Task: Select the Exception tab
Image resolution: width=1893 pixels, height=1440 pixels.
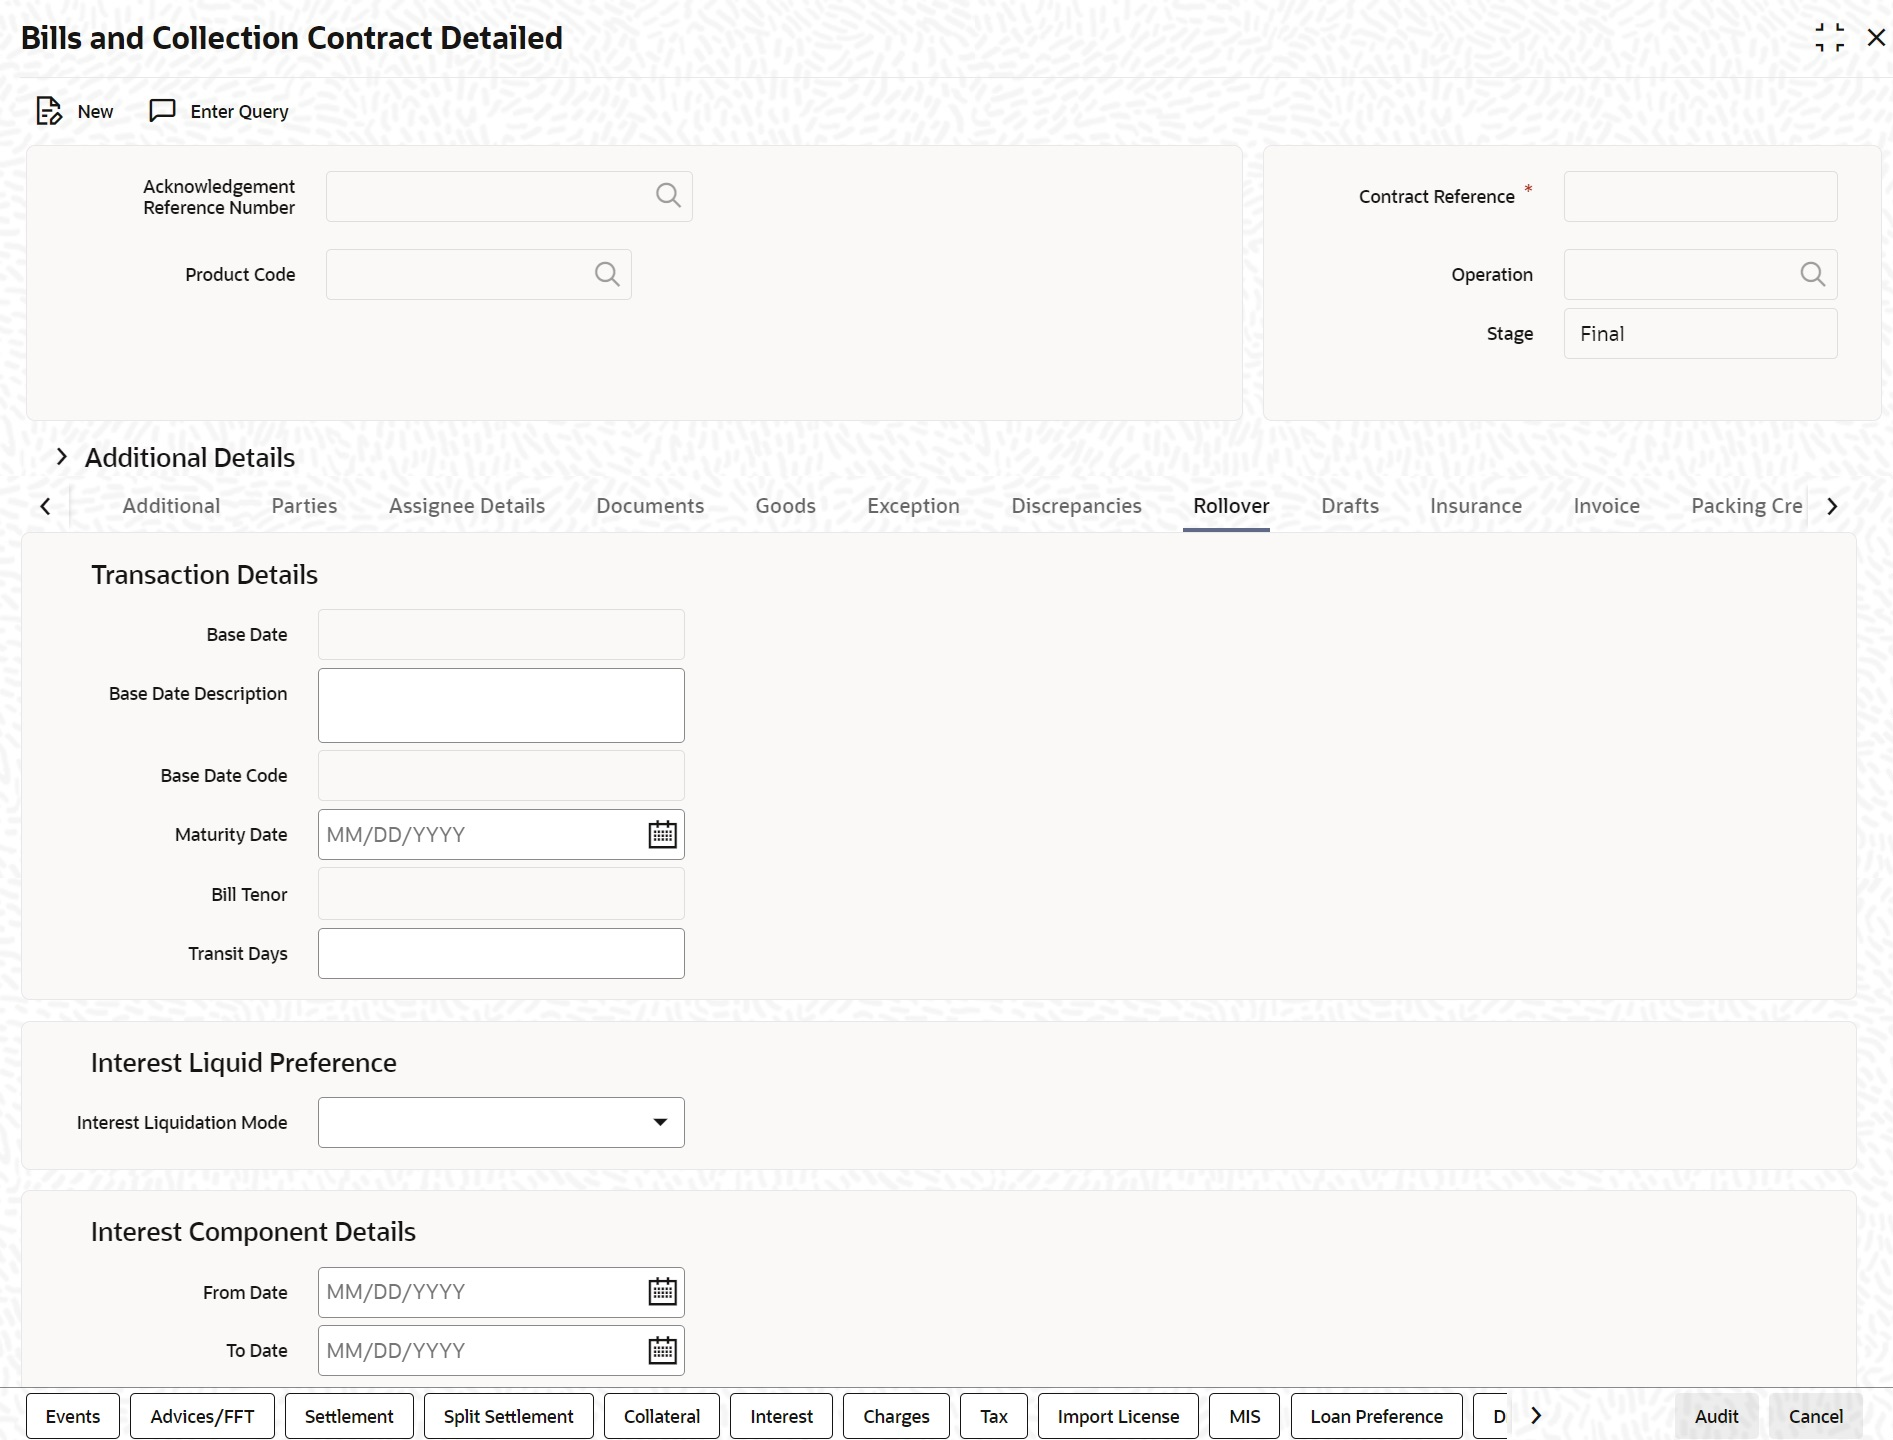Action: pyautogui.click(x=913, y=506)
